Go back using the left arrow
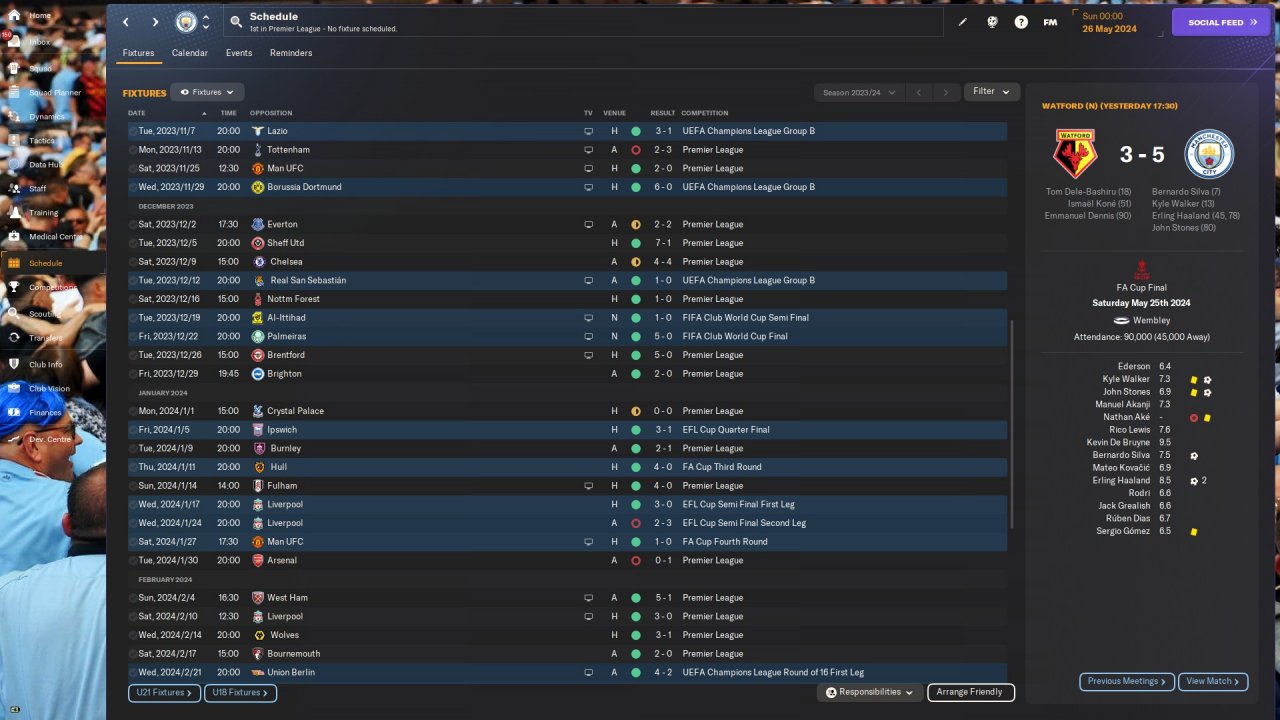The image size is (1280, 720). [125, 21]
